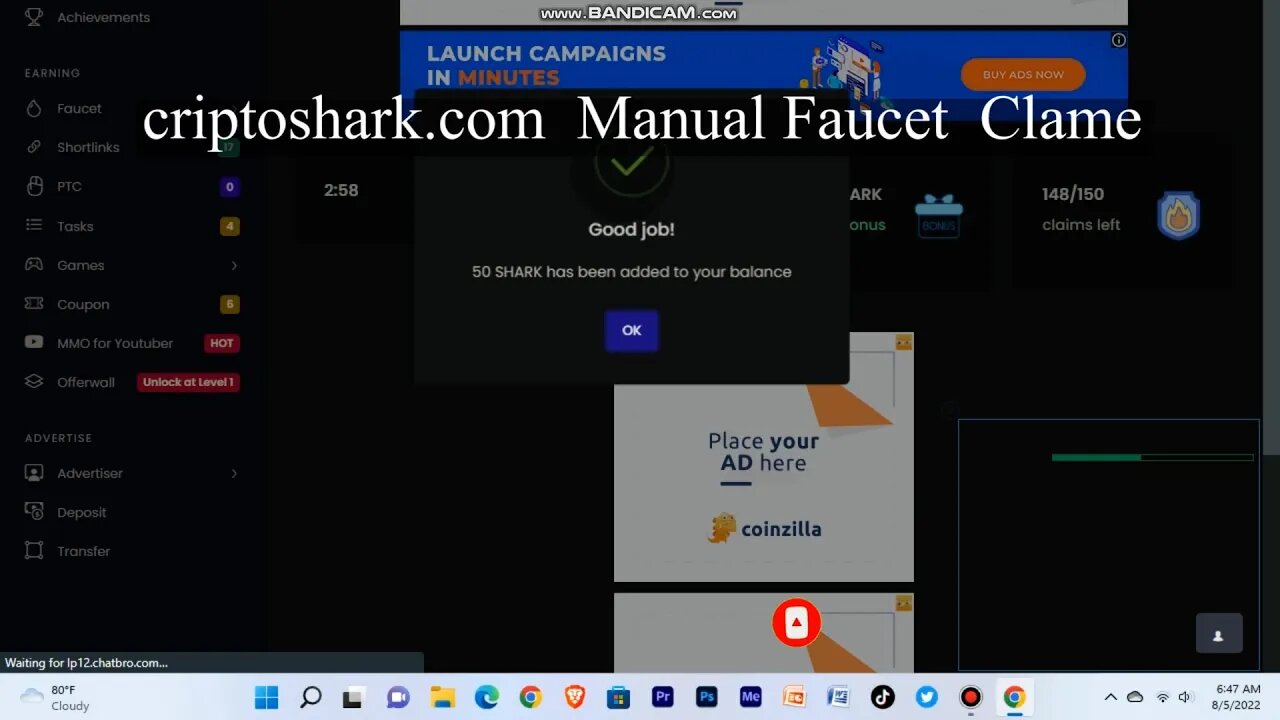
Task: Click the chat user icon button
Action: click(x=1219, y=634)
